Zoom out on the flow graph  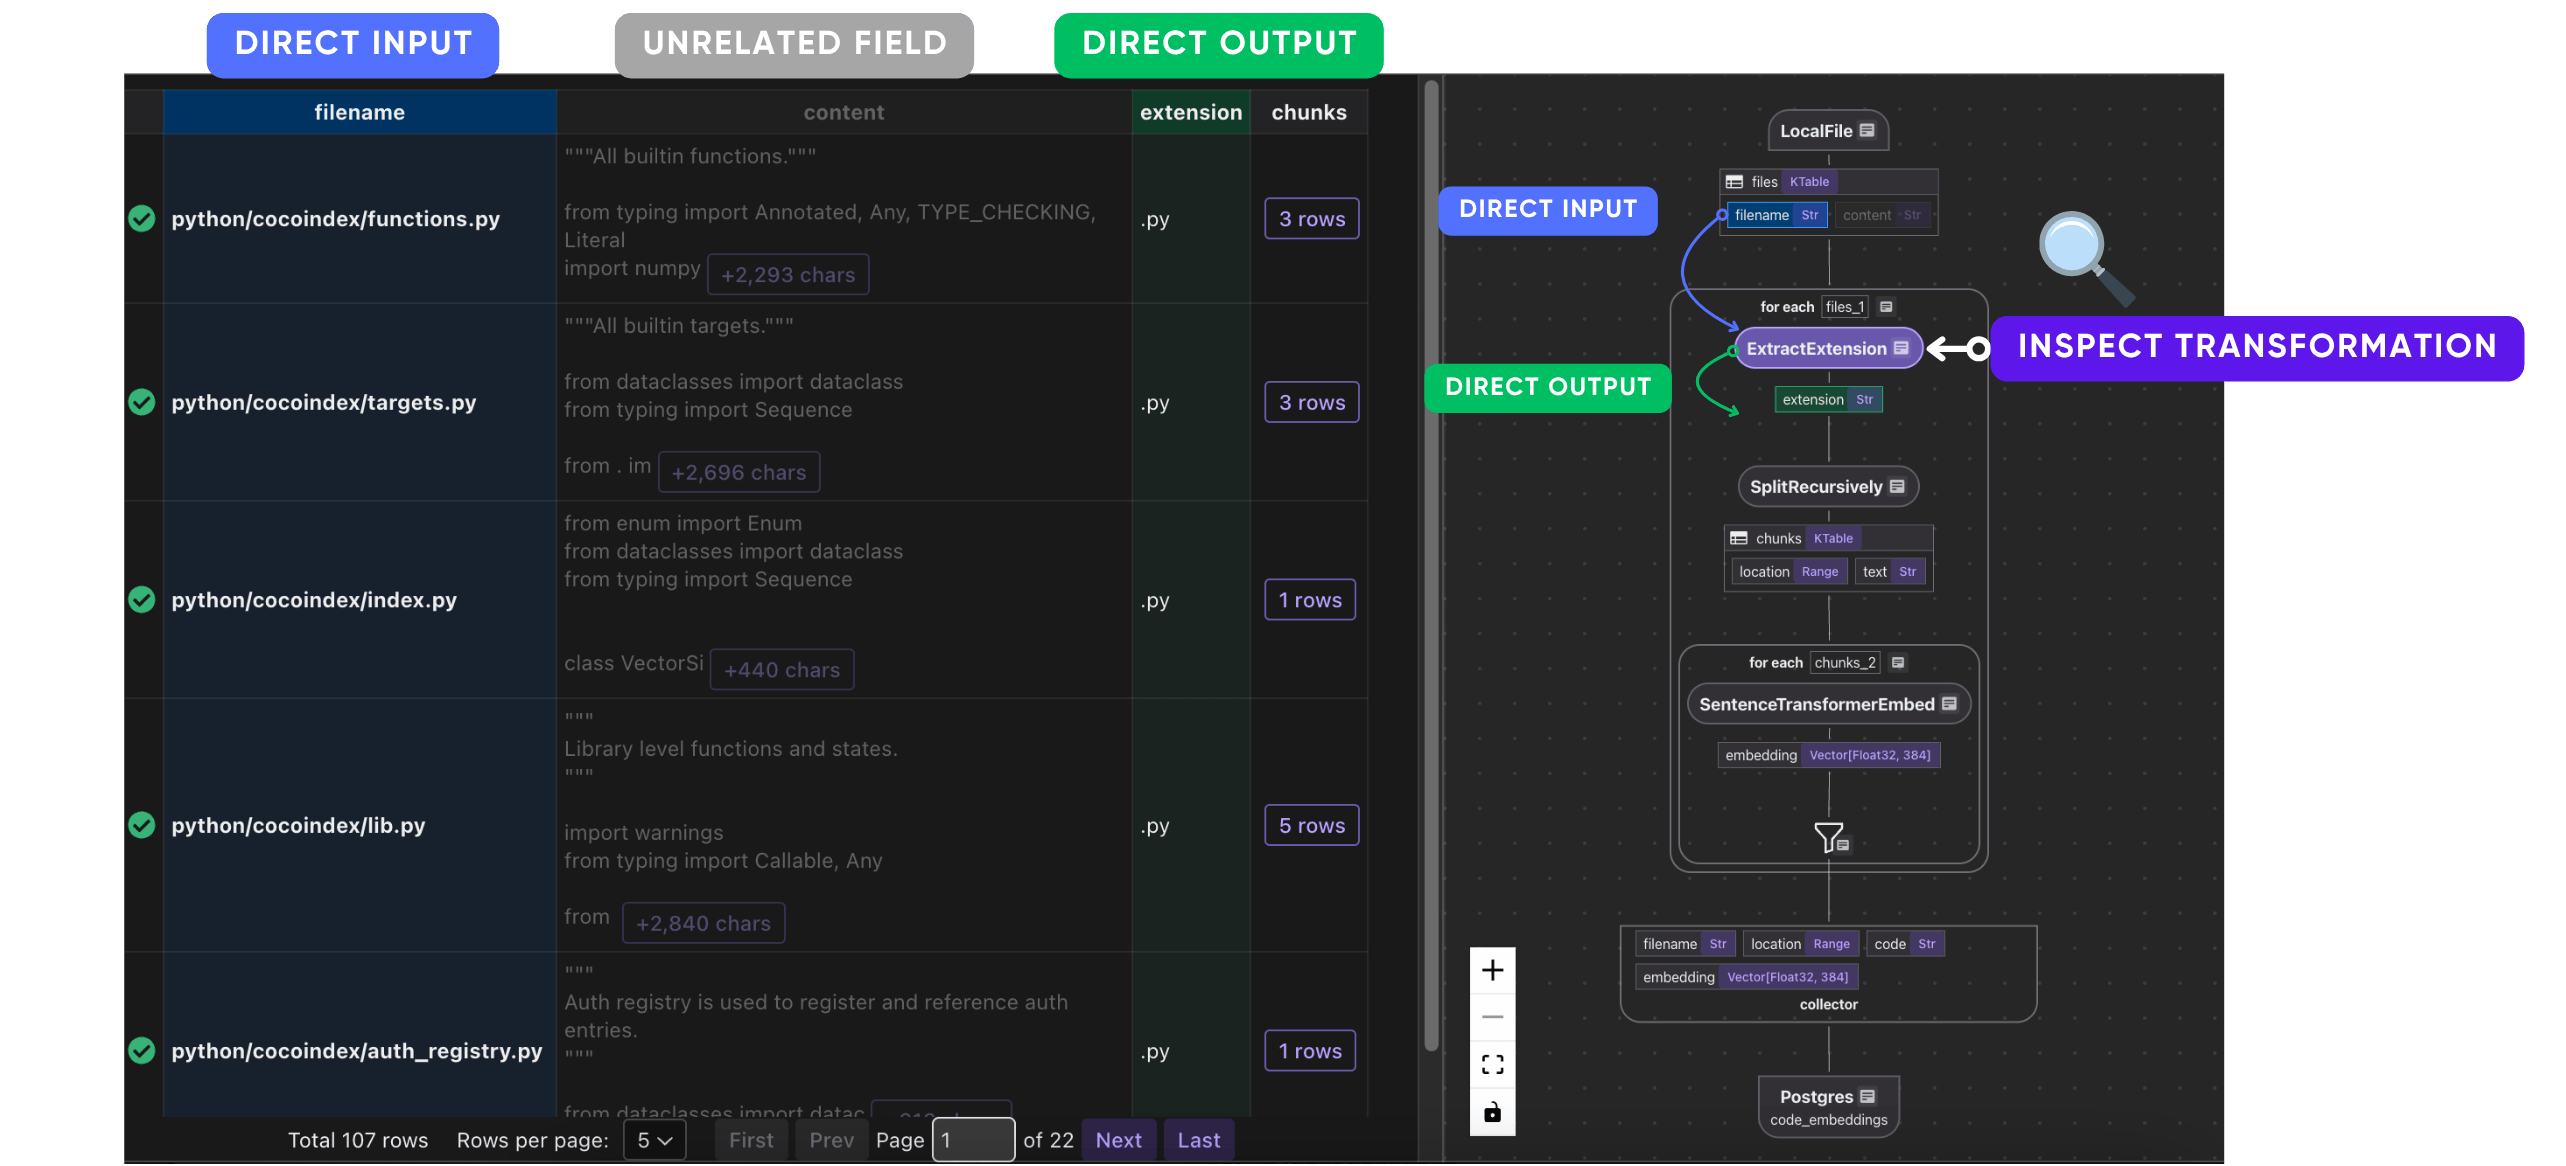point(1492,1017)
